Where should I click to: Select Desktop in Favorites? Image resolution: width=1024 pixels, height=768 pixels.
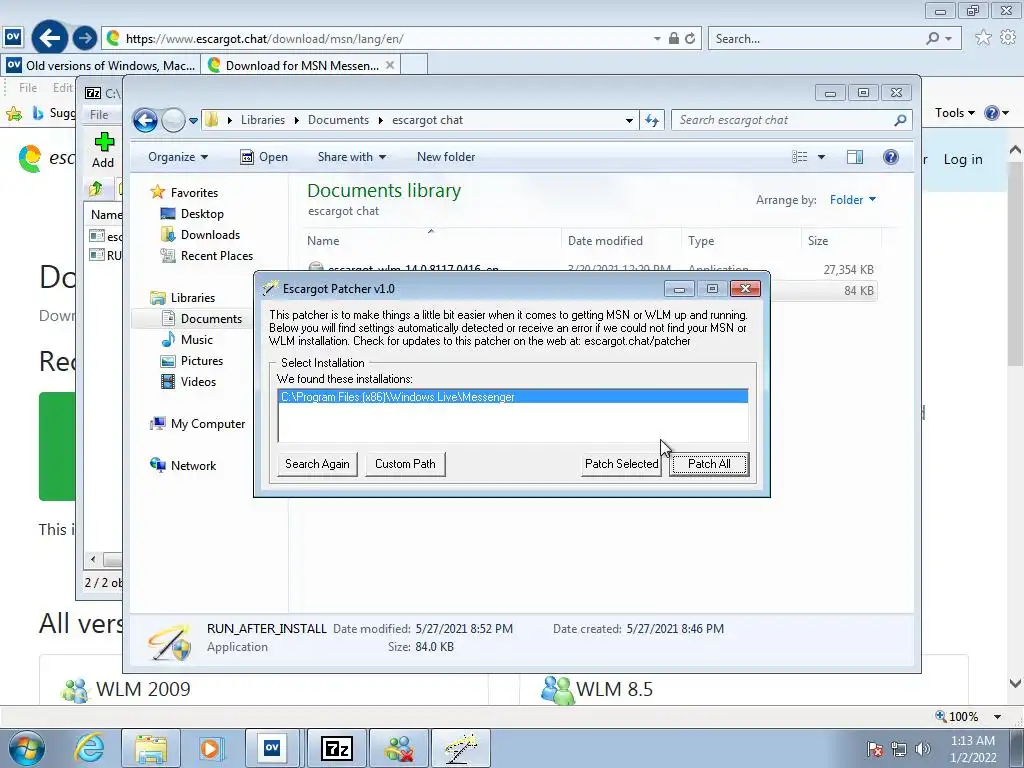202,214
